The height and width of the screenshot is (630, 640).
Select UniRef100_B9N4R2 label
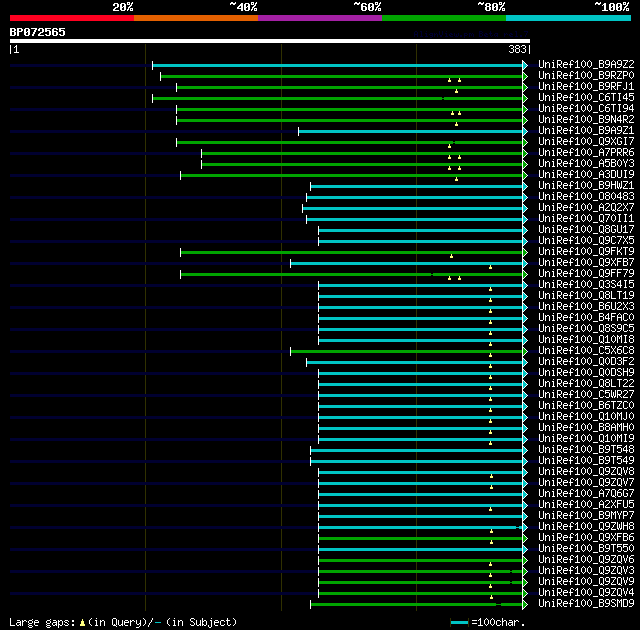point(586,120)
